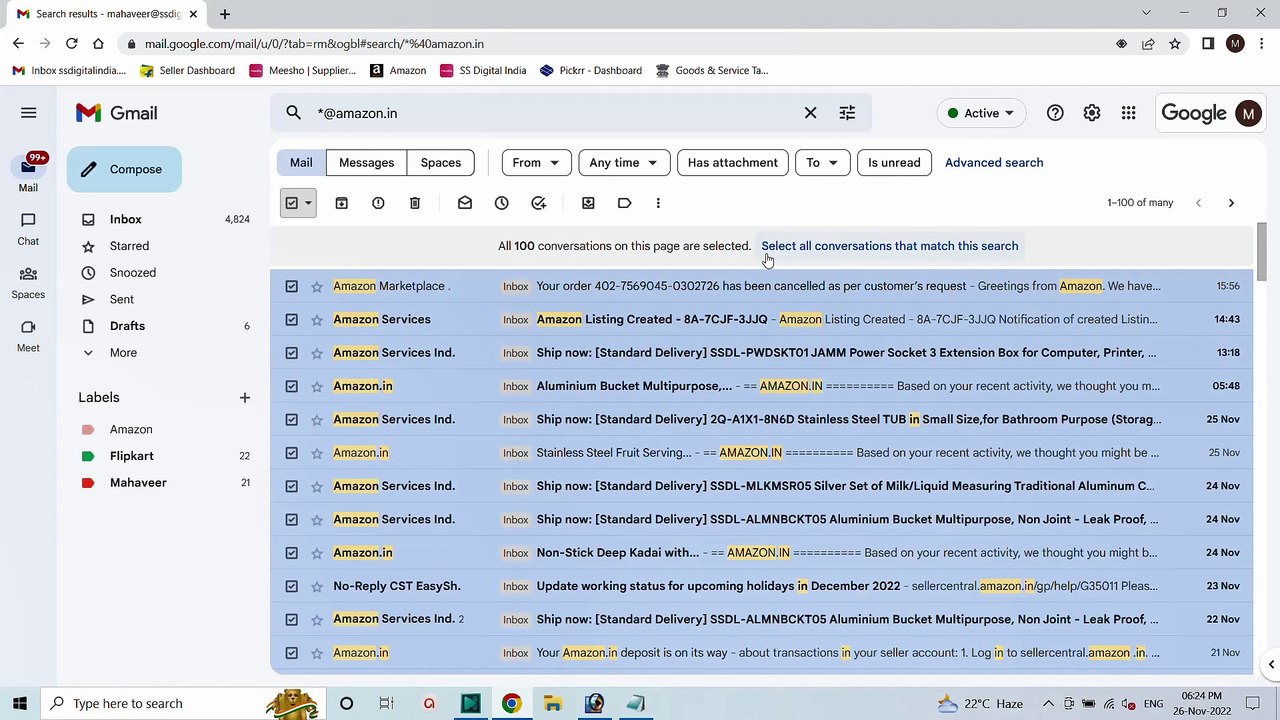This screenshot has width=1280, height=720.
Task: Open the Active status dropdown
Action: coord(981,113)
